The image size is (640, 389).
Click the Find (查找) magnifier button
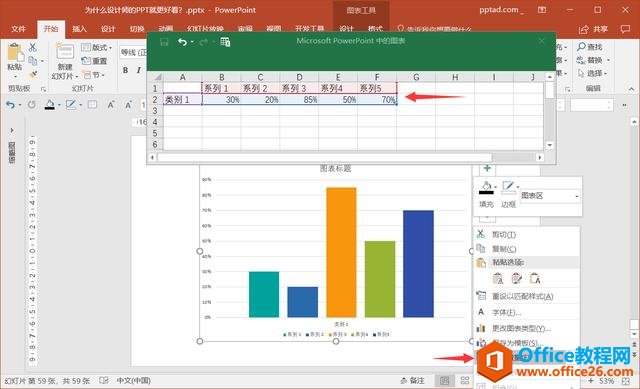(x=590, y=47)
